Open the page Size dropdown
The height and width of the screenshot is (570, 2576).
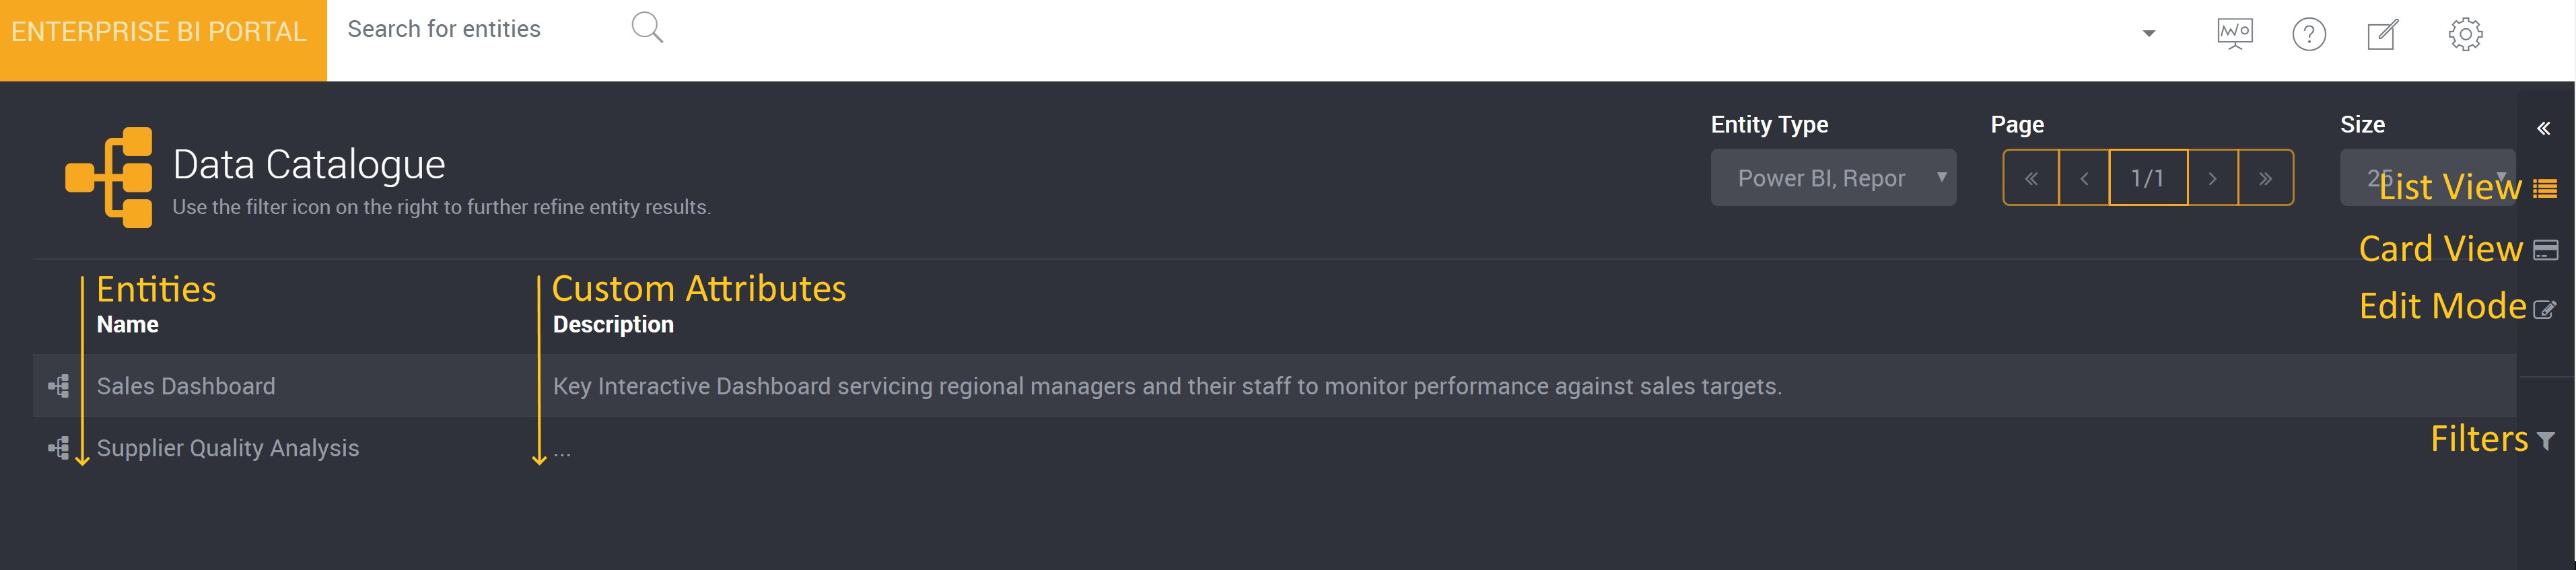click(2427, 178)
